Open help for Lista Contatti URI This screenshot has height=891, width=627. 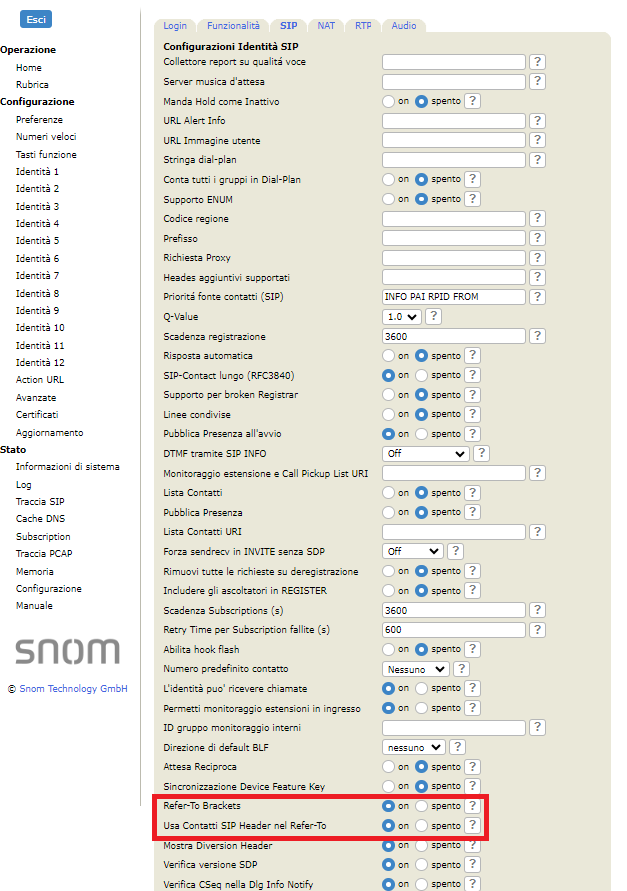537,532
